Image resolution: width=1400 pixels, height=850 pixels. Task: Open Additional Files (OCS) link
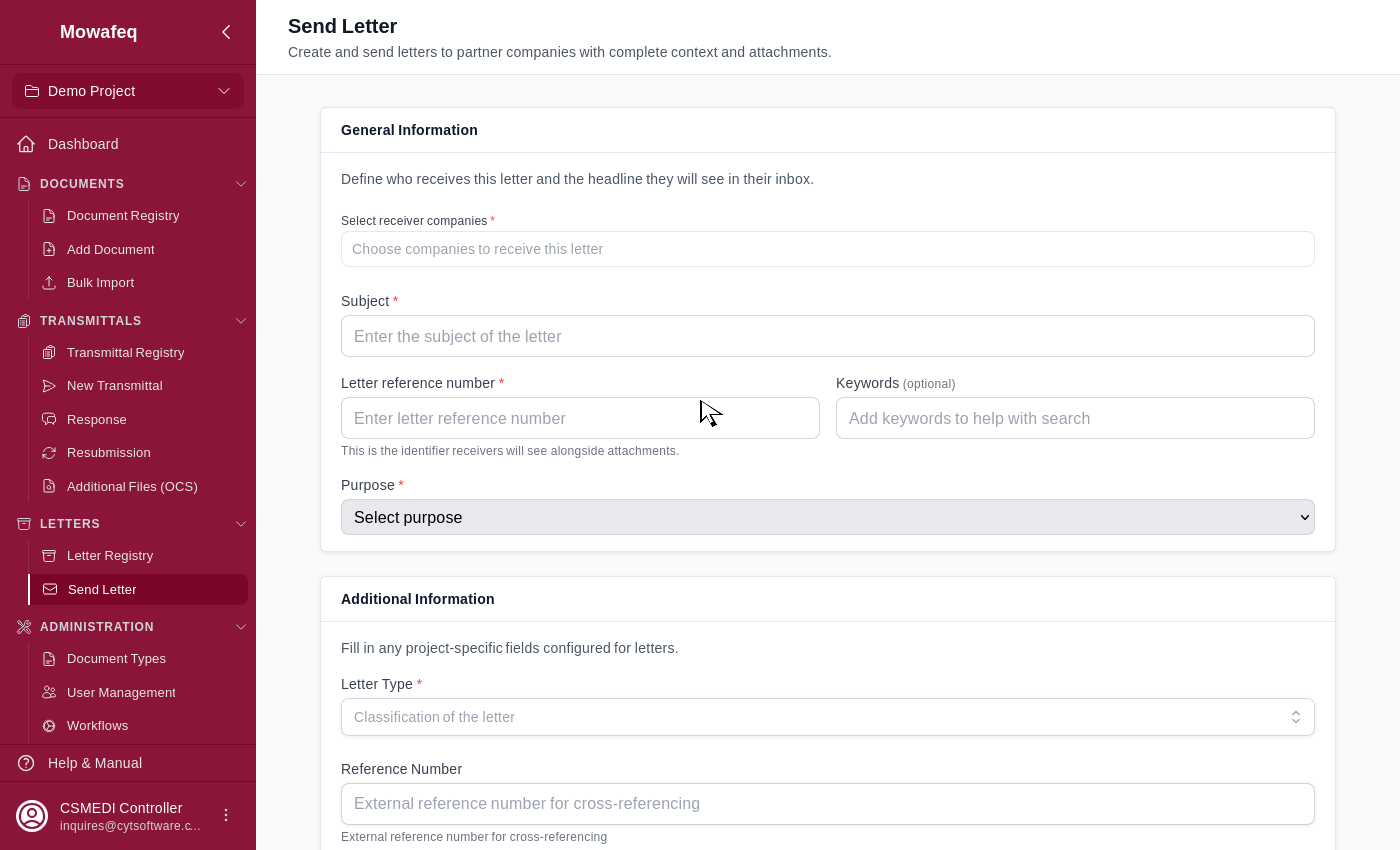(x=132, y=487)
